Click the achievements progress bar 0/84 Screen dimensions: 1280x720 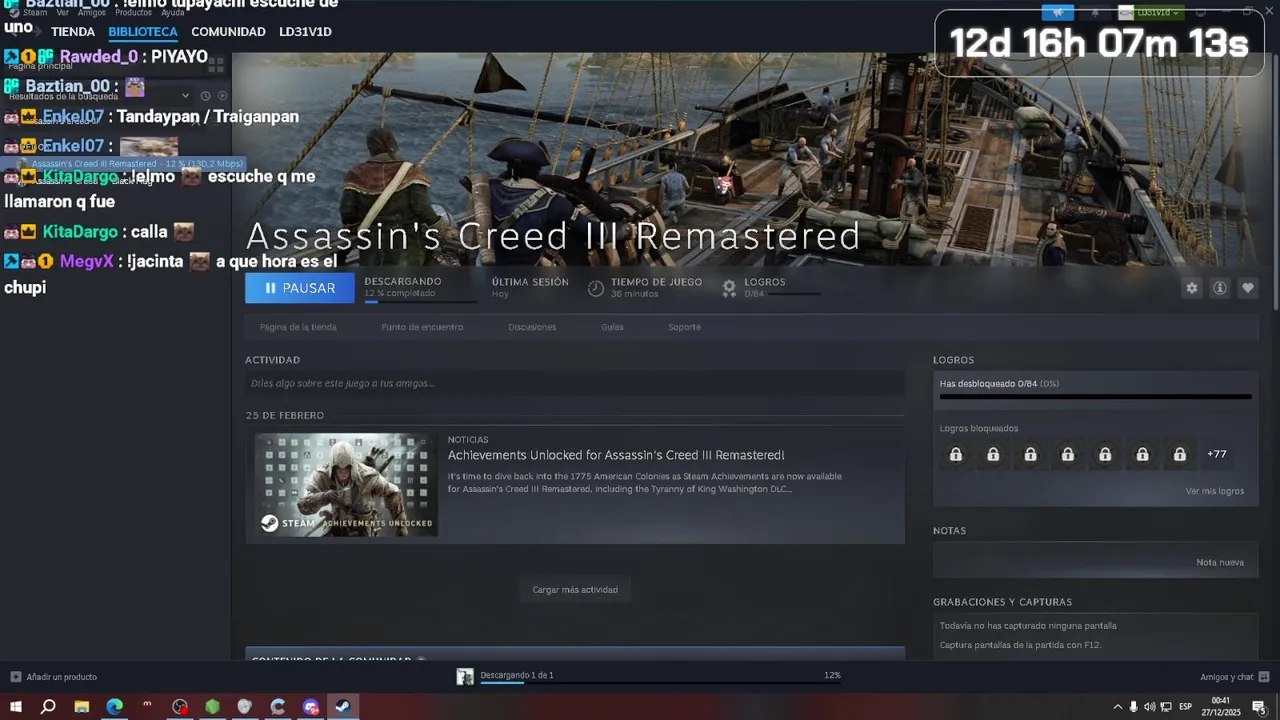click(x=1096, y=396)
